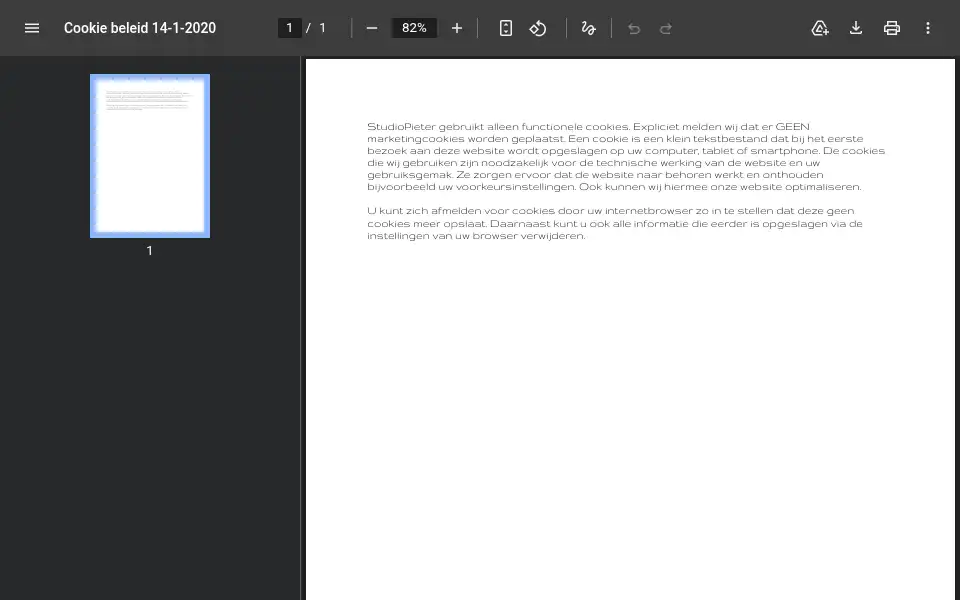Select the page 1 thumbnail
Image resolution: width=960 pixels, height=600 pixels.
pyautogui.click(x=150, y=156)
